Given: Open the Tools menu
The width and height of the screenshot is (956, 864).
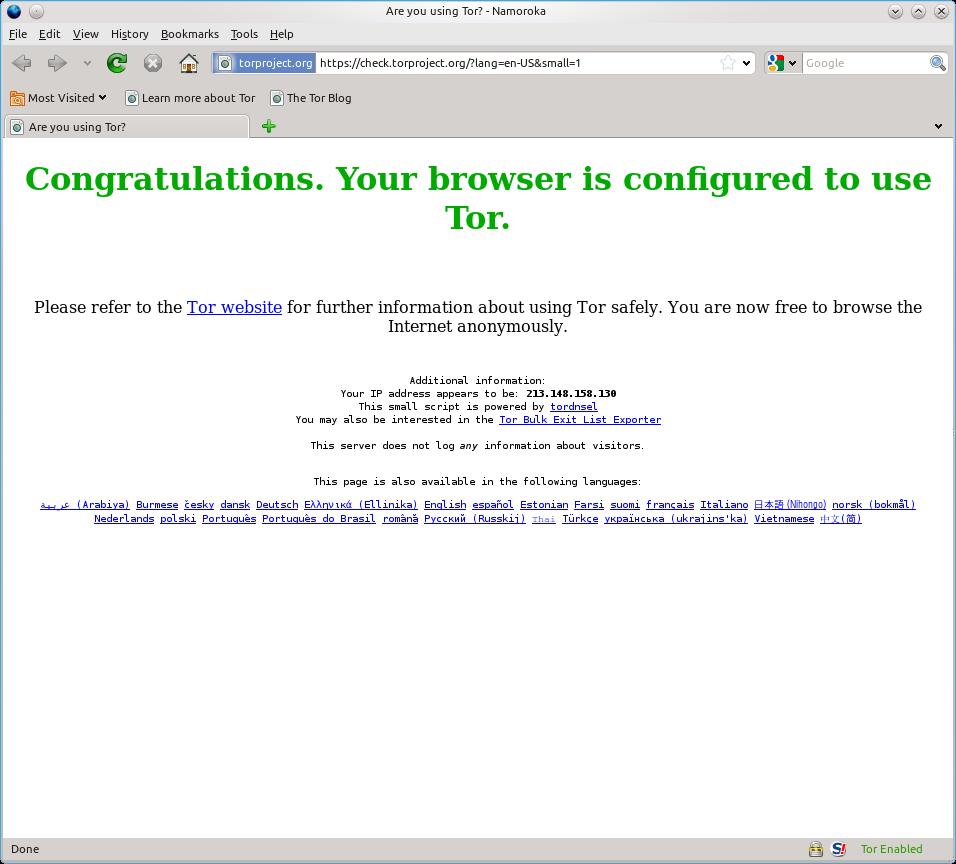Looking at the screenshot, I should click(244, 34).
